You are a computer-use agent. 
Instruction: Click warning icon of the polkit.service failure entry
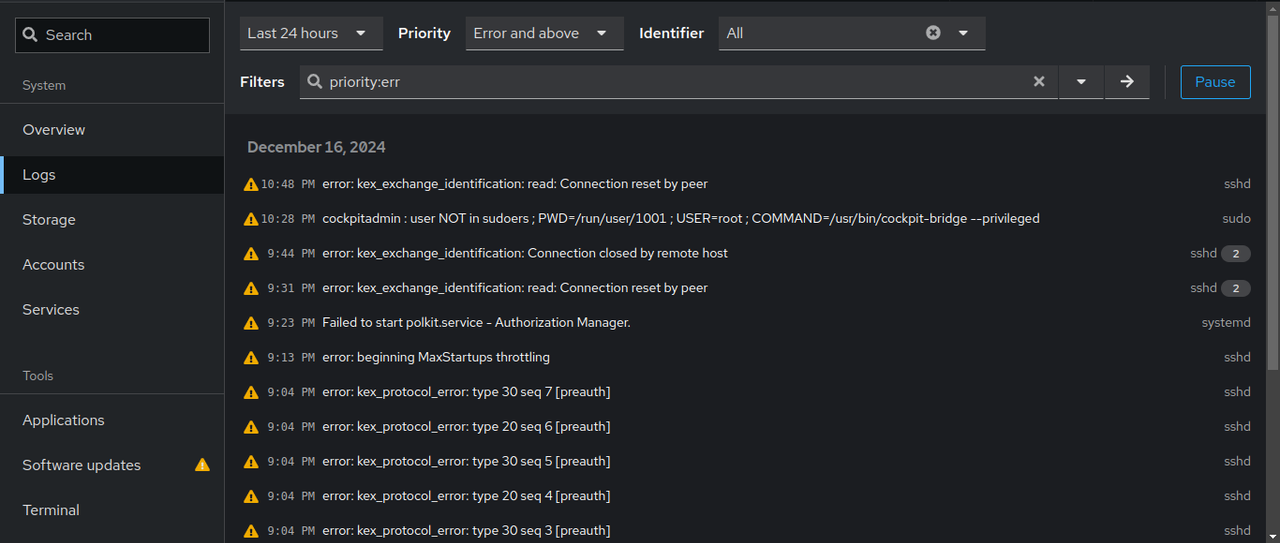tap(251, 322)
